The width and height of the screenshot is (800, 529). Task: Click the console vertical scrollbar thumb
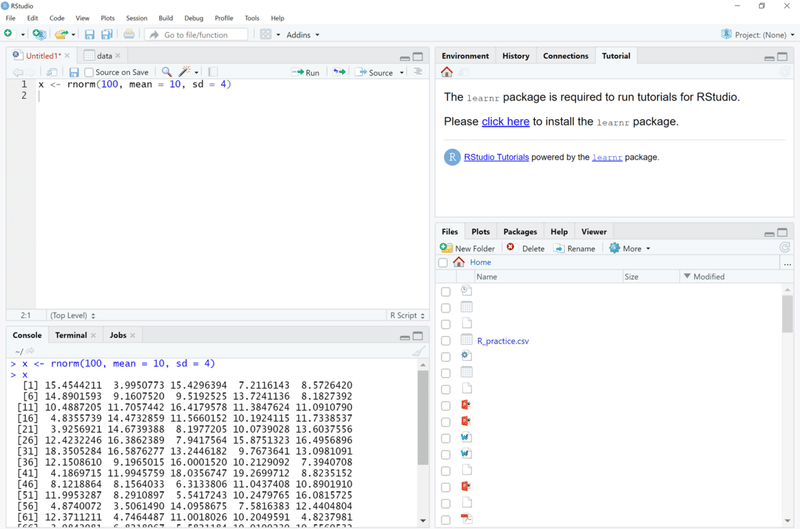[x=422, y=417]
